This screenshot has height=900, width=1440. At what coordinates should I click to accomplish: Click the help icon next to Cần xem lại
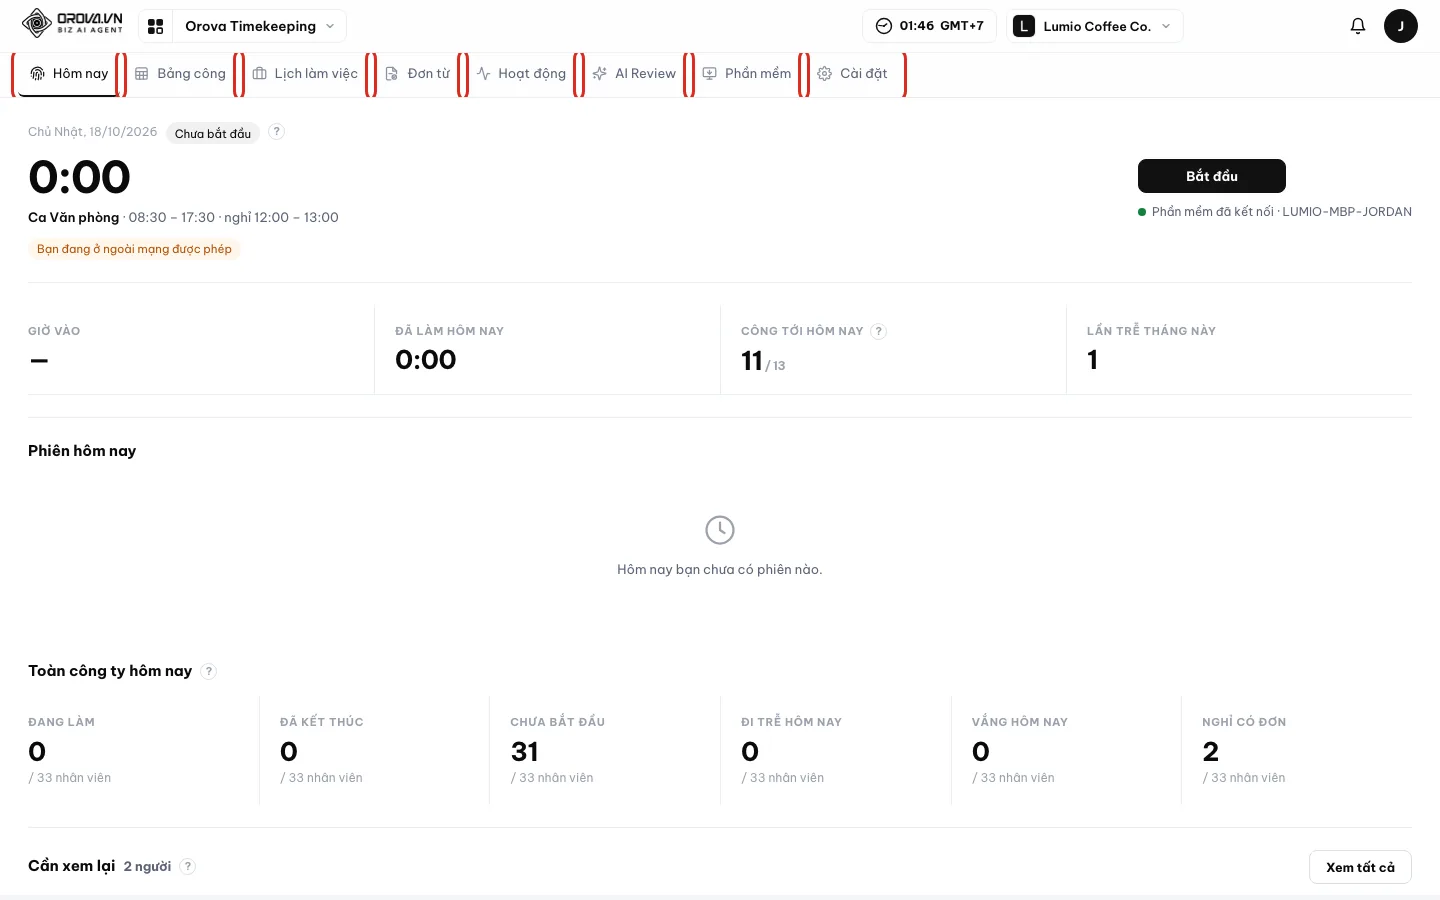pyautogui.click(x=188, y=866)
